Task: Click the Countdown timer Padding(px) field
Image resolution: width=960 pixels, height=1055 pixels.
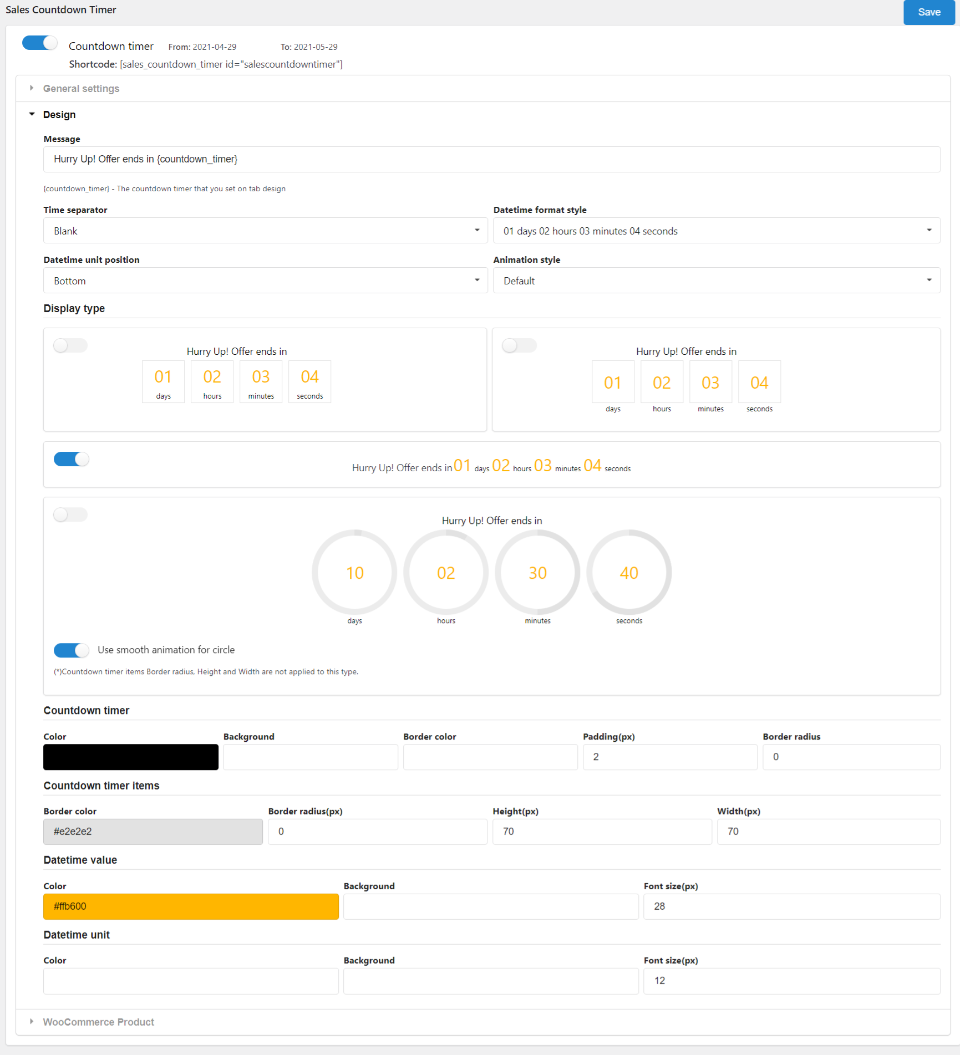Action: [670, 757]
